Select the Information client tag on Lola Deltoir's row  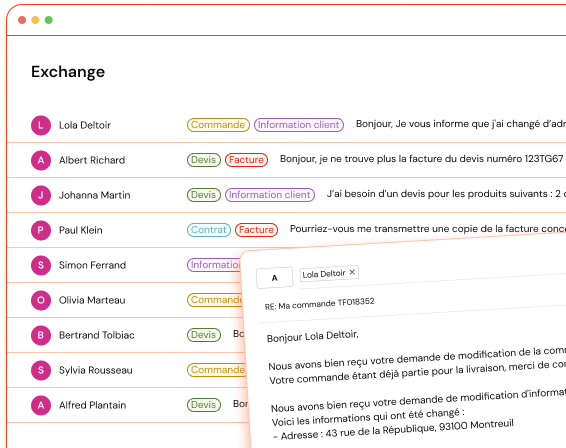click(x=299, y=125)
